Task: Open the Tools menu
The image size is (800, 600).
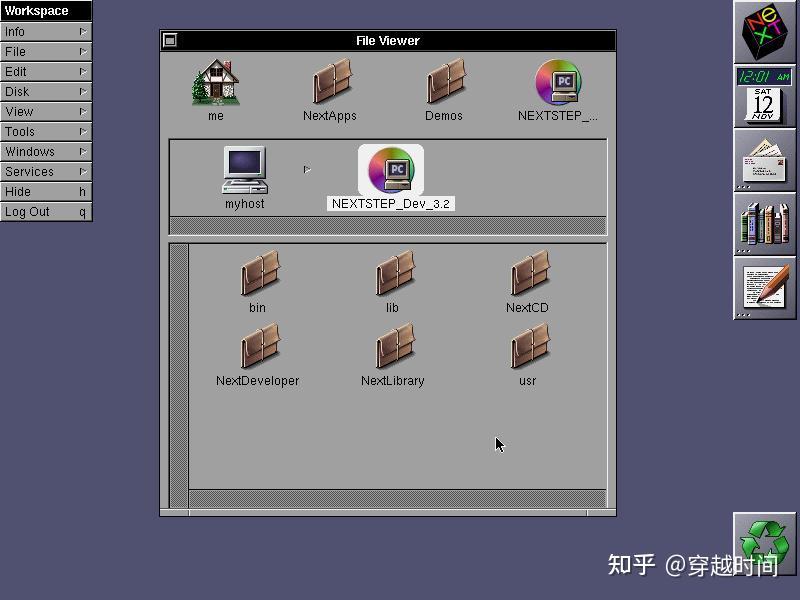Action: pos(46,132)
